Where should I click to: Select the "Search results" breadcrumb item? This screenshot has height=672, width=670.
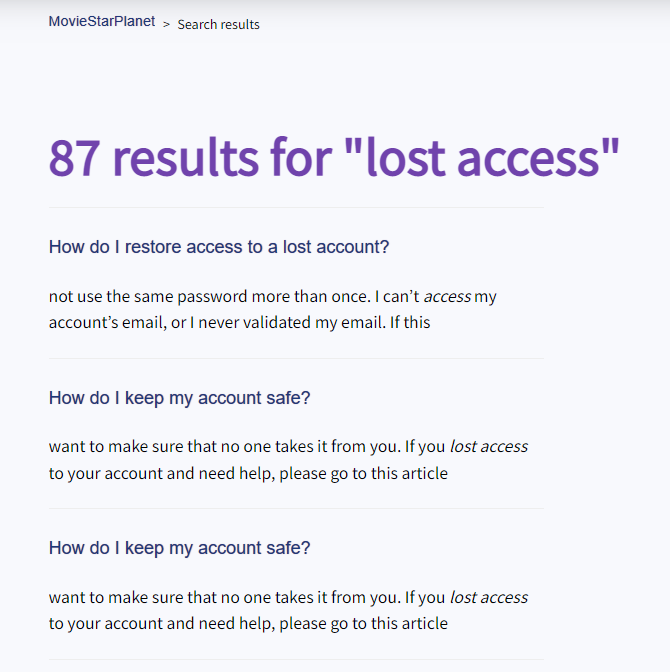coord(218,24)
